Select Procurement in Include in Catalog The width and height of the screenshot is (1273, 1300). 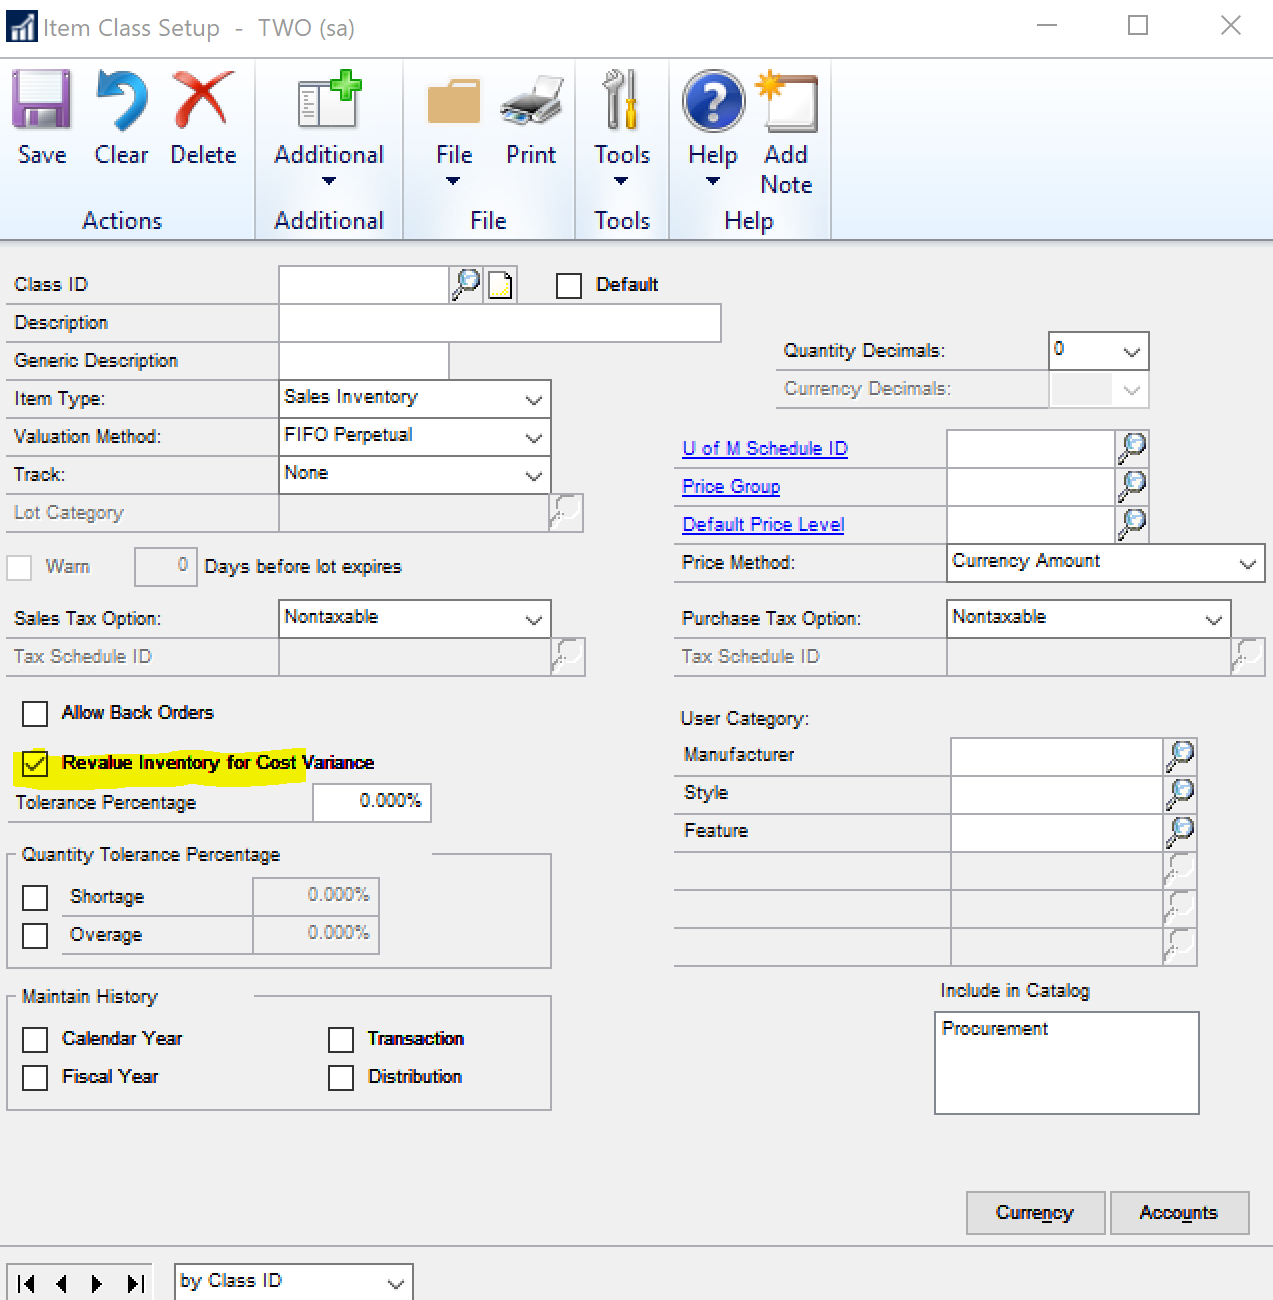995,1029
